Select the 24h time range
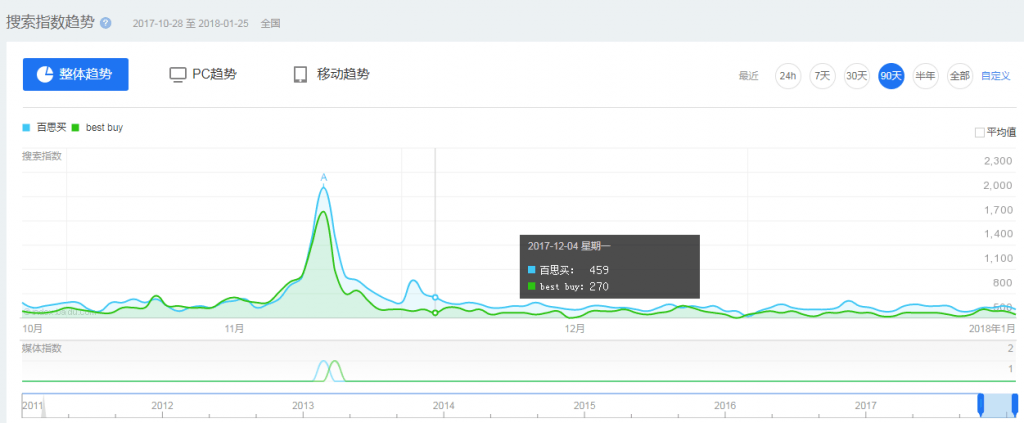 click(788, 76)
